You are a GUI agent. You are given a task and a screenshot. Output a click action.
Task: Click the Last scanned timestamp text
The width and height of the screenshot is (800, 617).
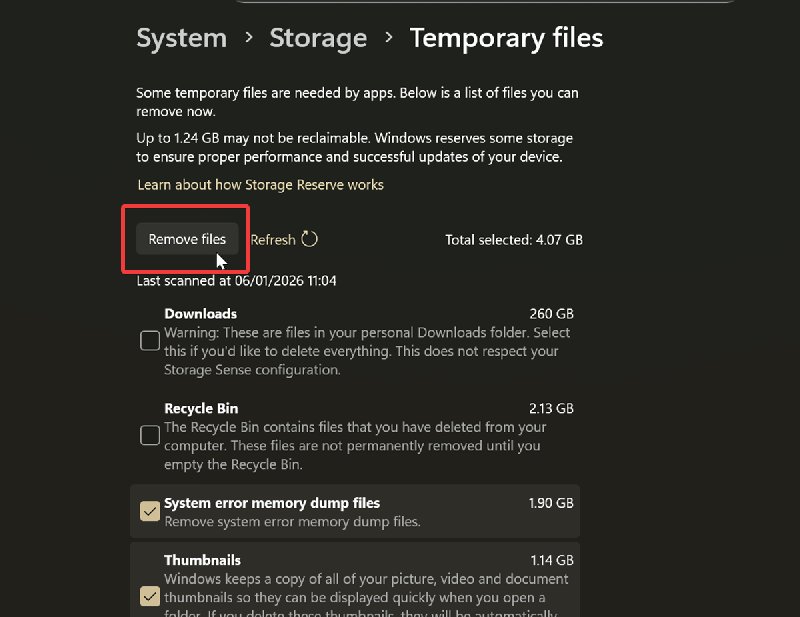(236, 281)
